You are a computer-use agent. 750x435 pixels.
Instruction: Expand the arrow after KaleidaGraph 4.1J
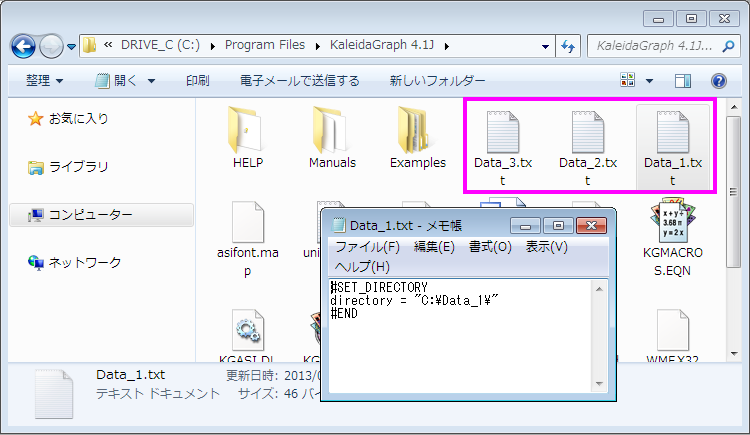(x=446, y=46)
